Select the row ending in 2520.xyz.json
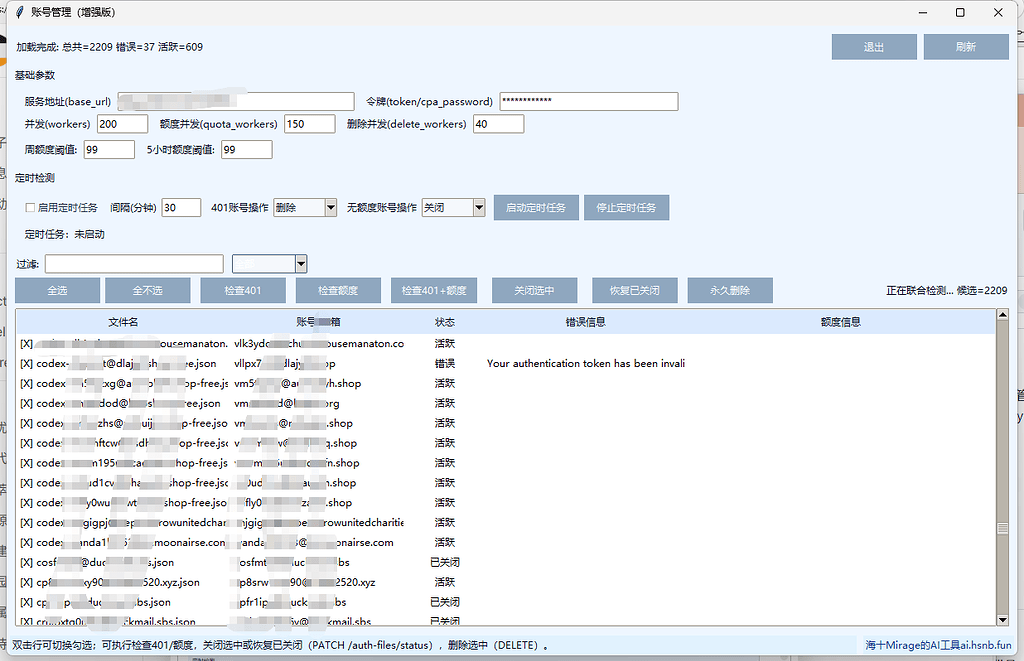1024x661 pixels. (x=505, y=583)
